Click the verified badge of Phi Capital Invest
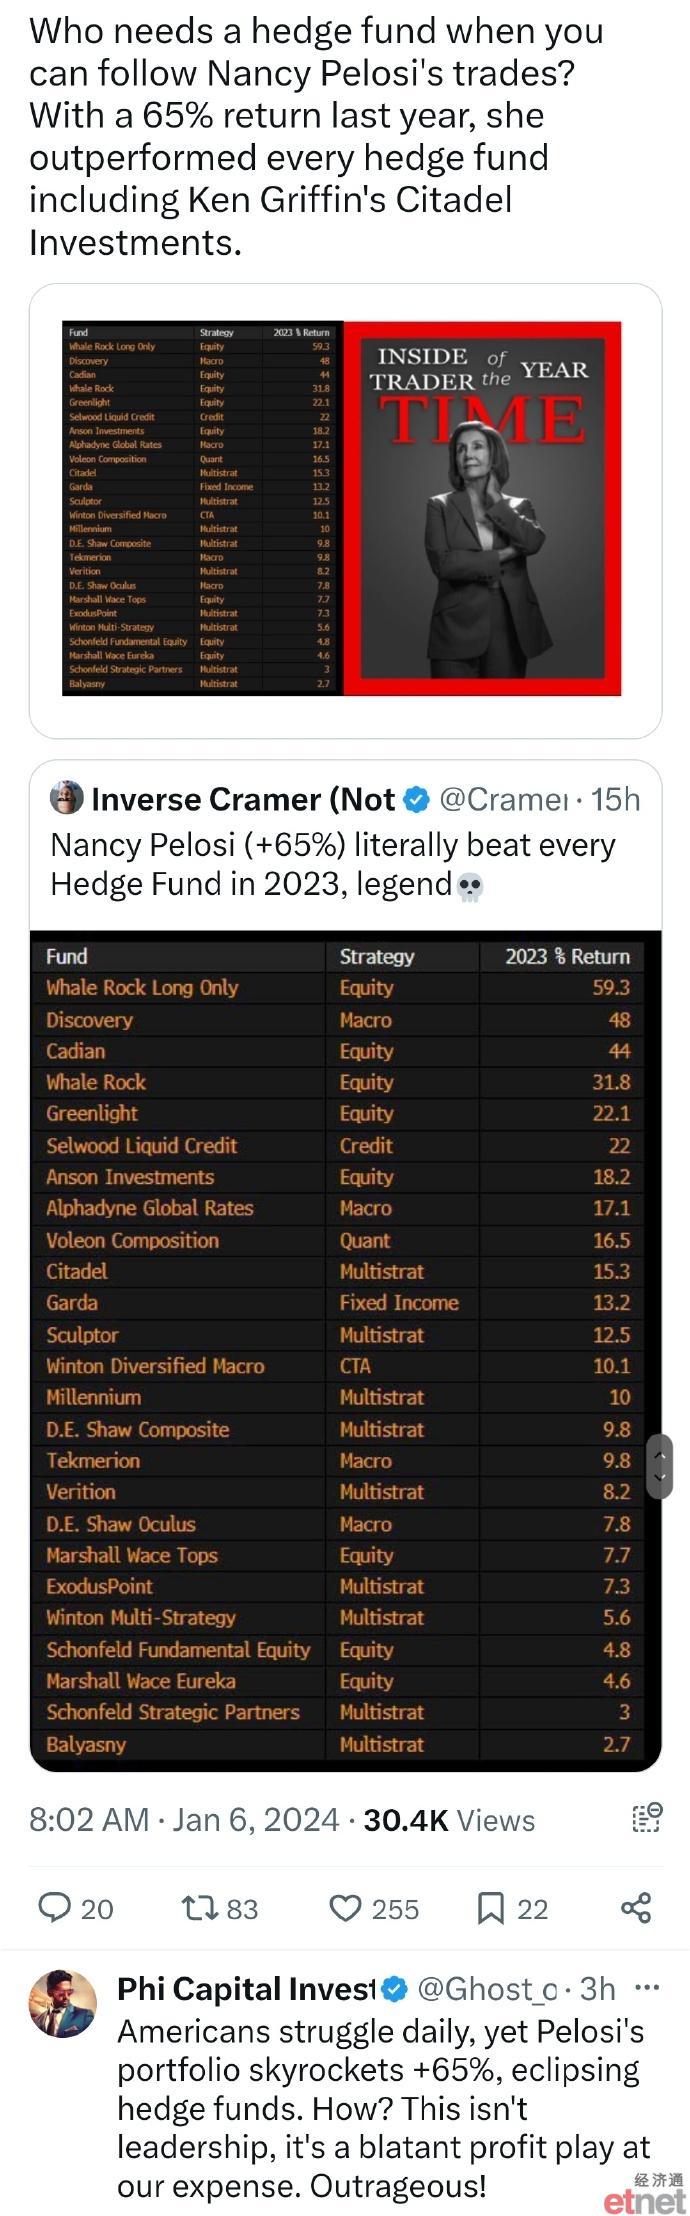The width and height of the screenshot is (690, 2216). (395, 1989)
